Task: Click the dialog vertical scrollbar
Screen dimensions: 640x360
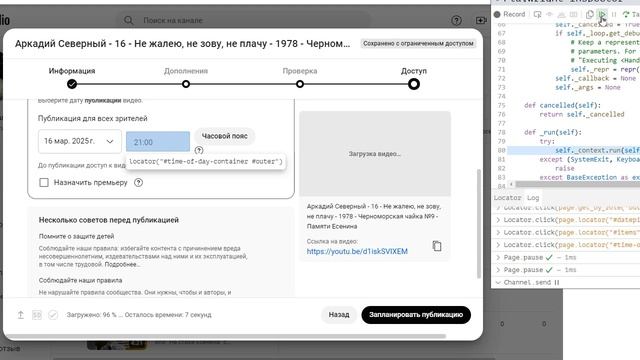Action: click(479, 224)
